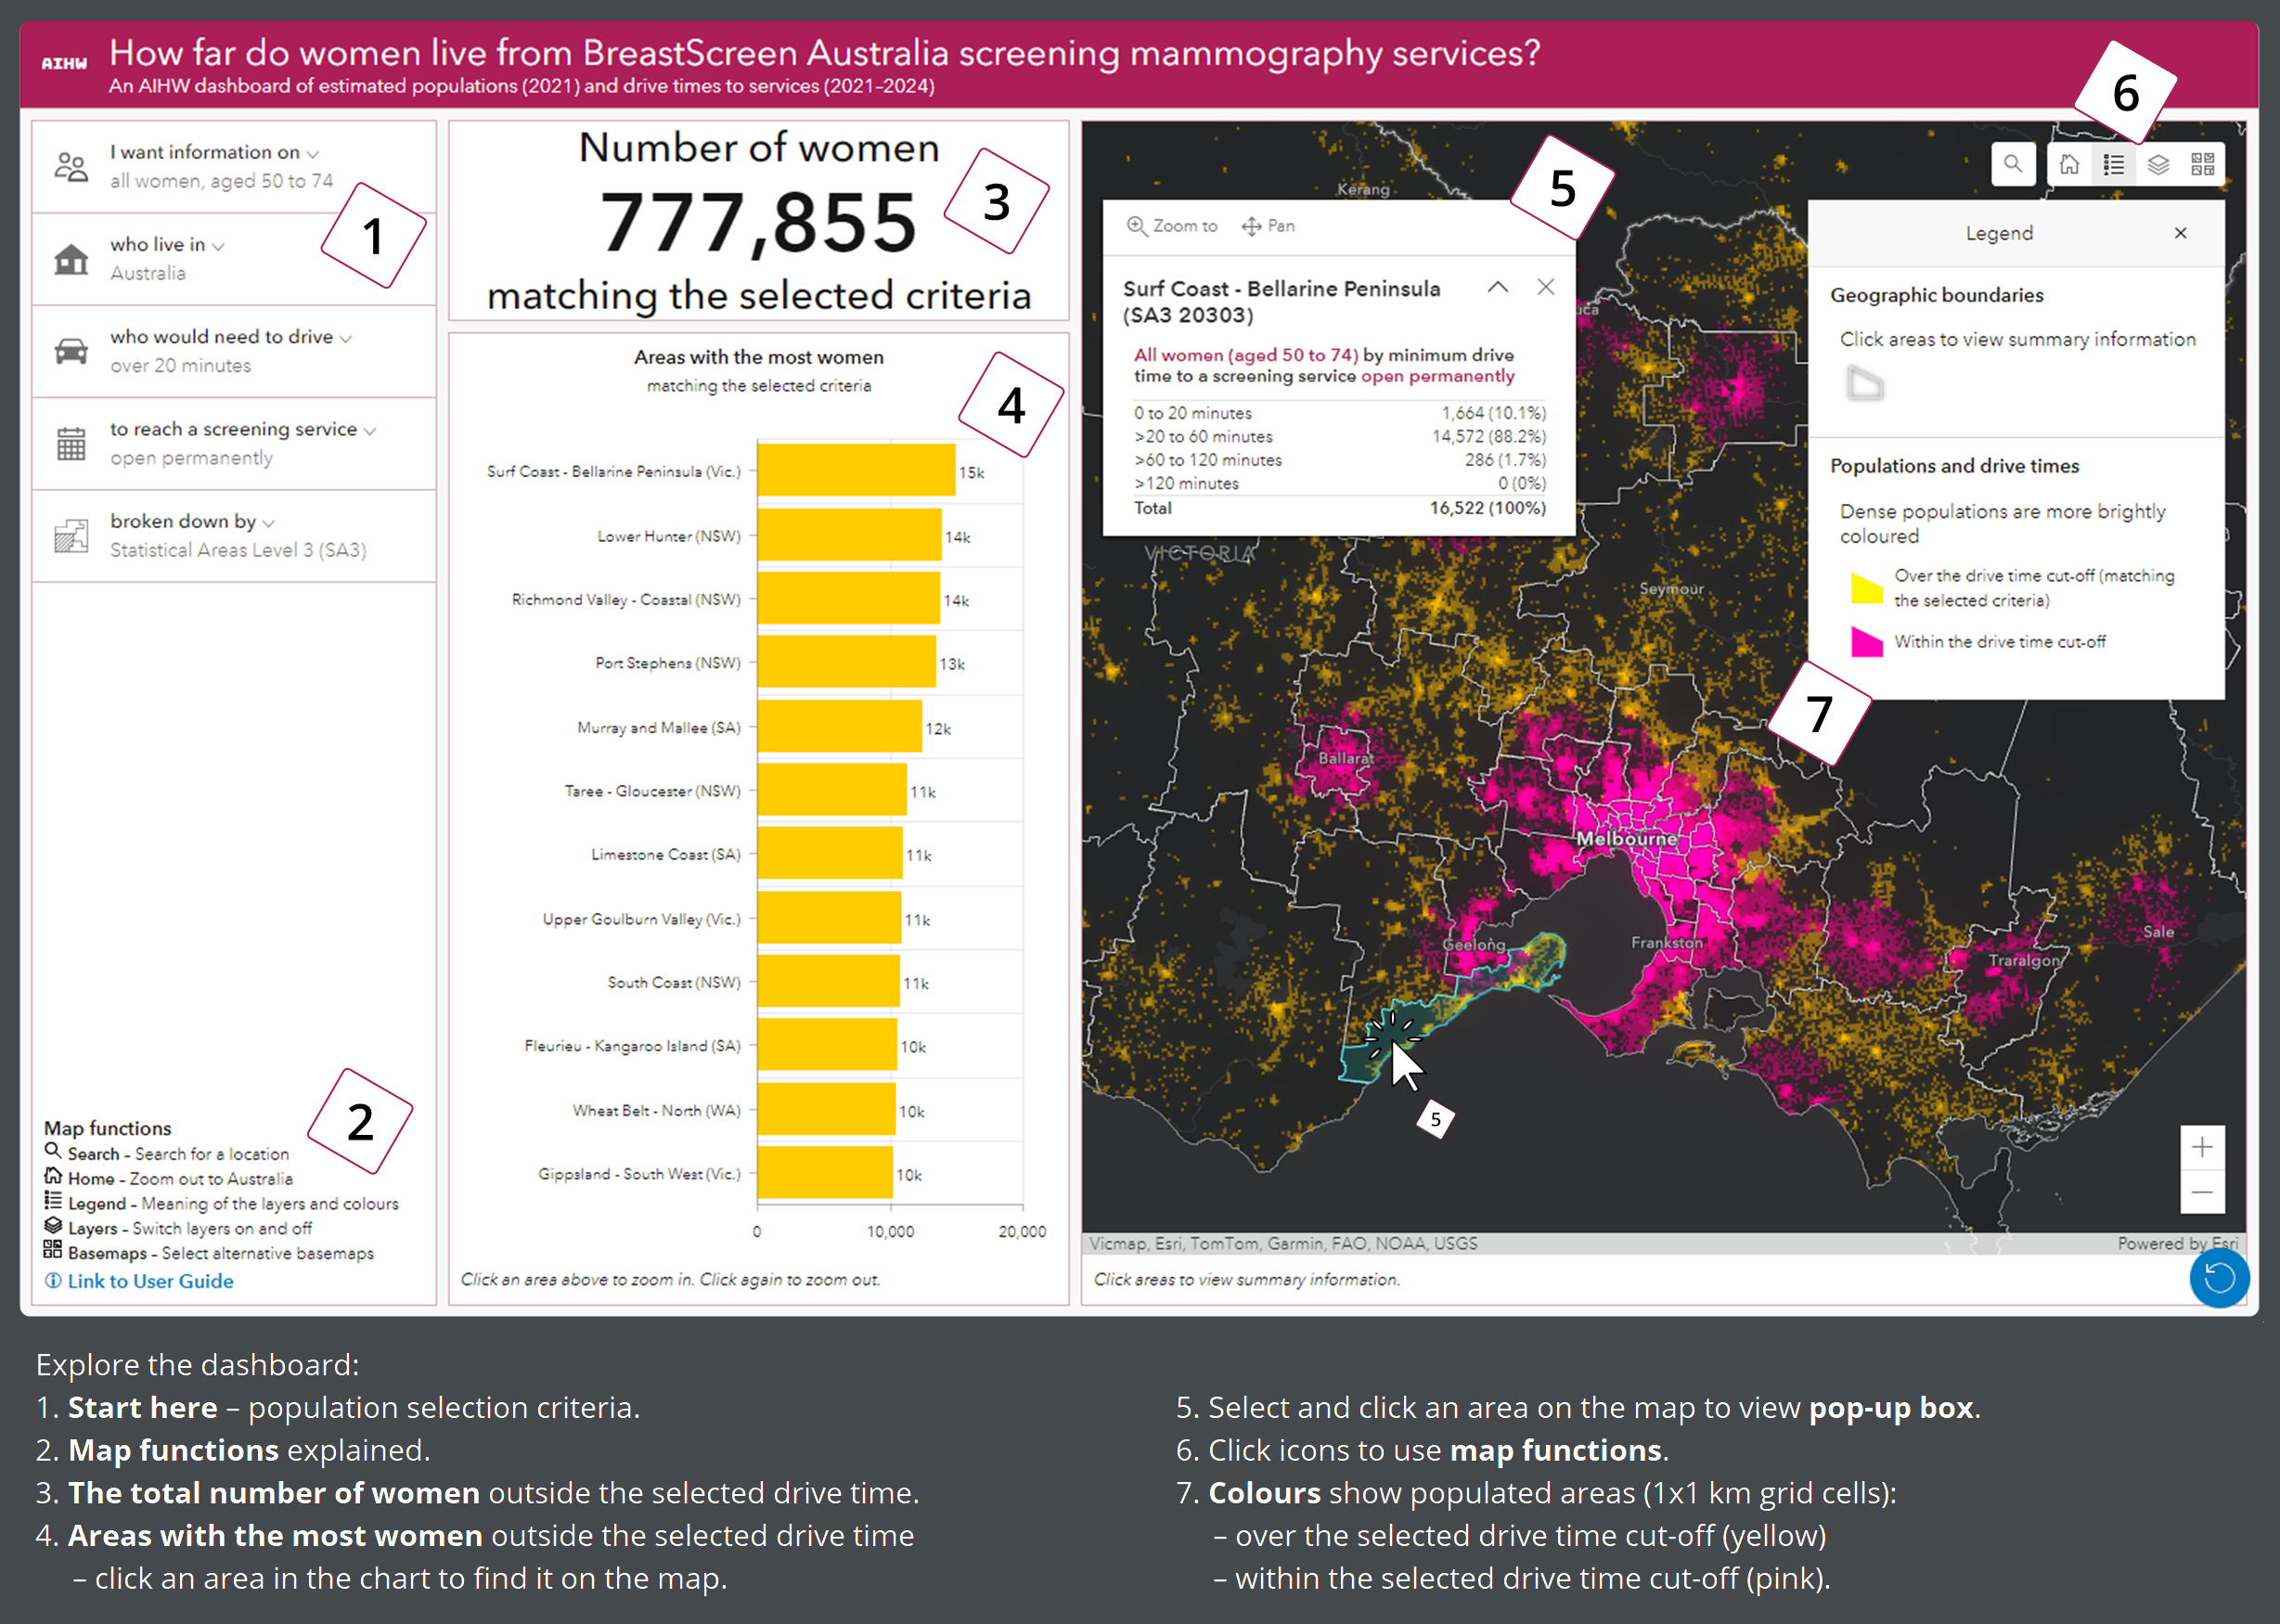
Task: Click the 777,855 women count
Action: (x=757, y=222)
